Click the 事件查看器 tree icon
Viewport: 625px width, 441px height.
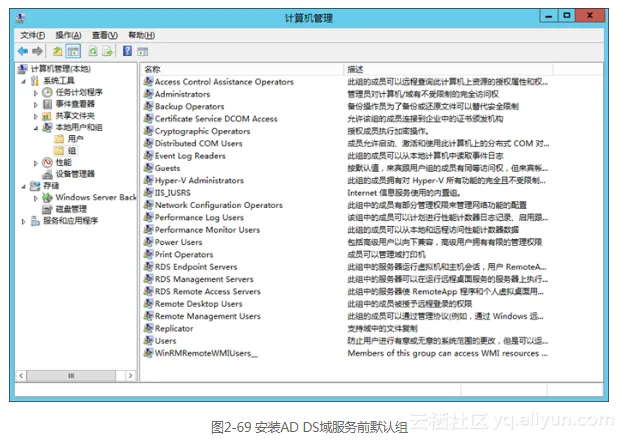[x=47, y=104]
